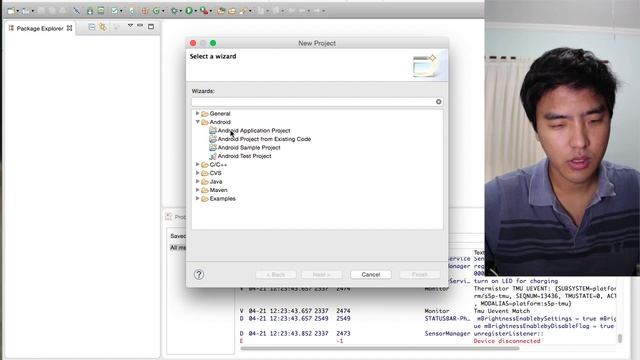The width and height of the screenshot is (640, 360).
Task: Select the C/C++ folder row
Action: [214, 164]
